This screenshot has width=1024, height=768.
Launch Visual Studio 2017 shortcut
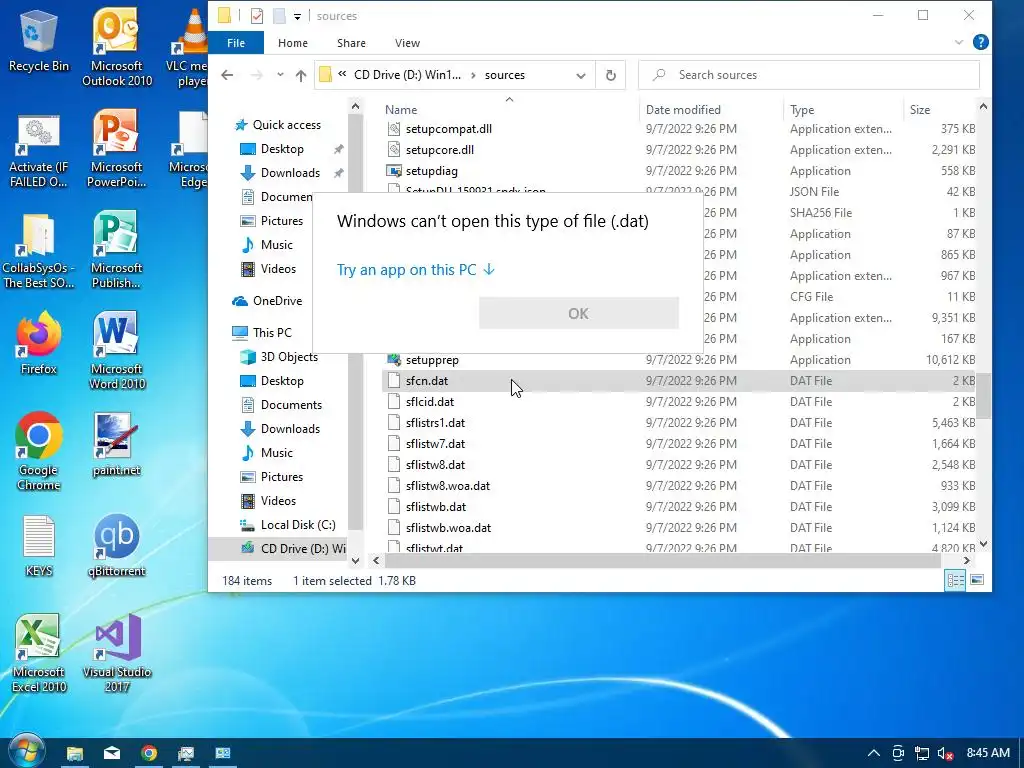pos(116,653)
